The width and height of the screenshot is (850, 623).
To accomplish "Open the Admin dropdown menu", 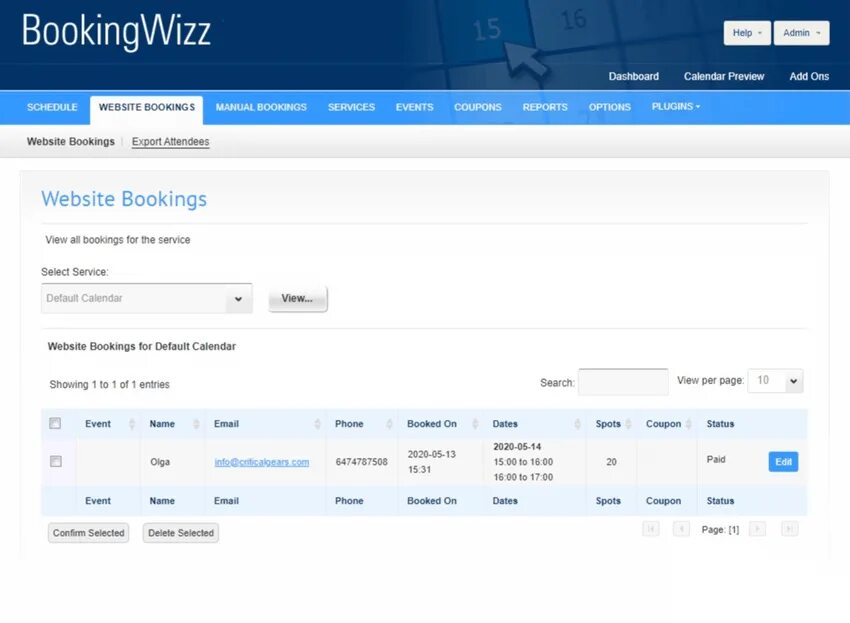I will click(801, 33).
